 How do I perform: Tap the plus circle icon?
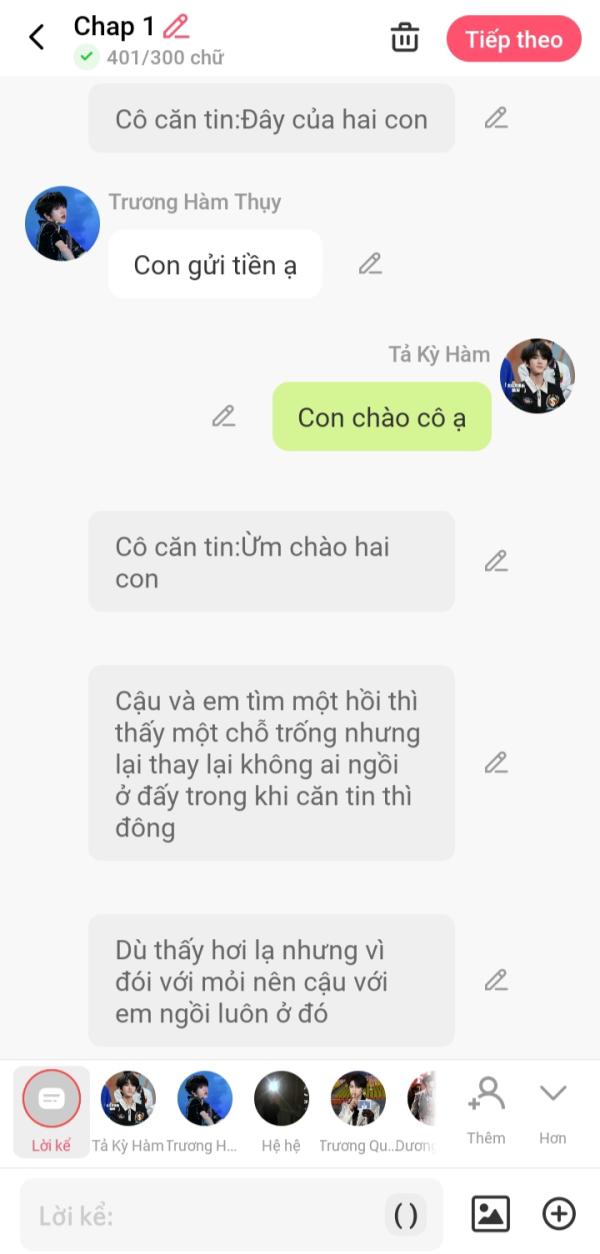[x=559, y=1214]
